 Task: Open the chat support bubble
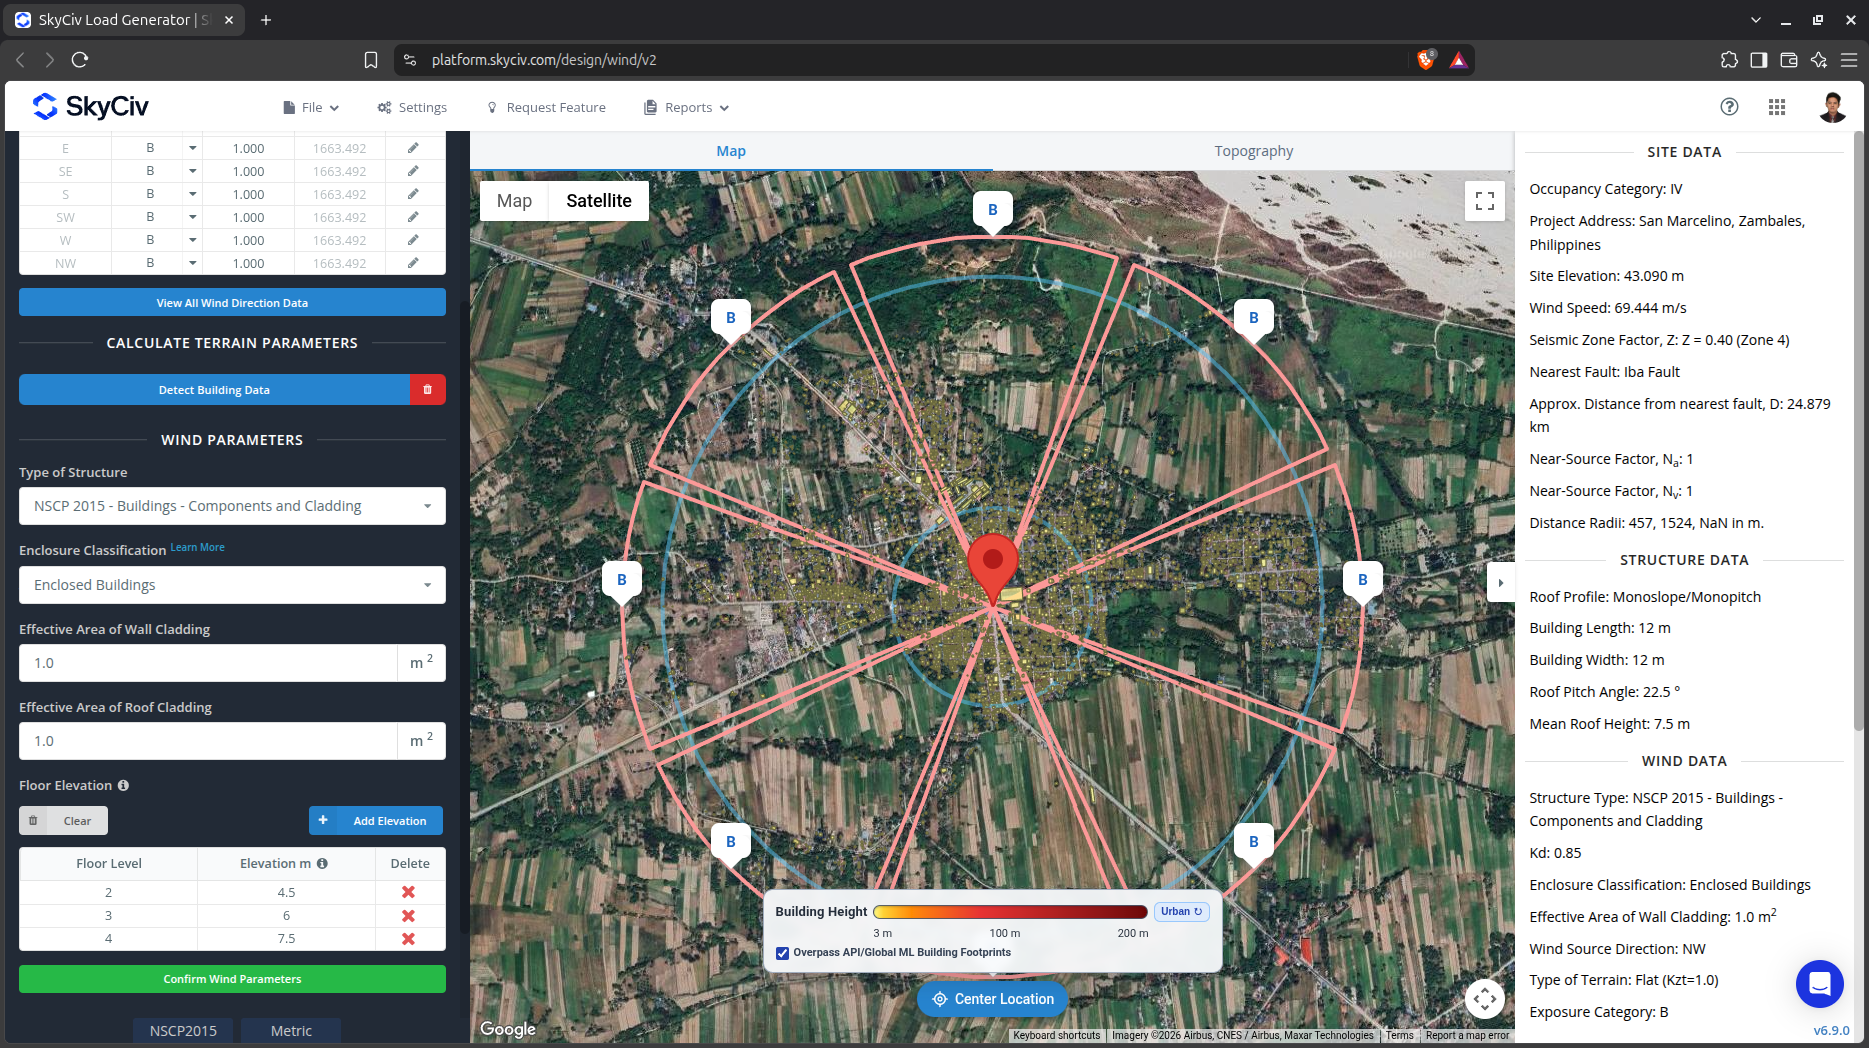tap(1820, 984)
